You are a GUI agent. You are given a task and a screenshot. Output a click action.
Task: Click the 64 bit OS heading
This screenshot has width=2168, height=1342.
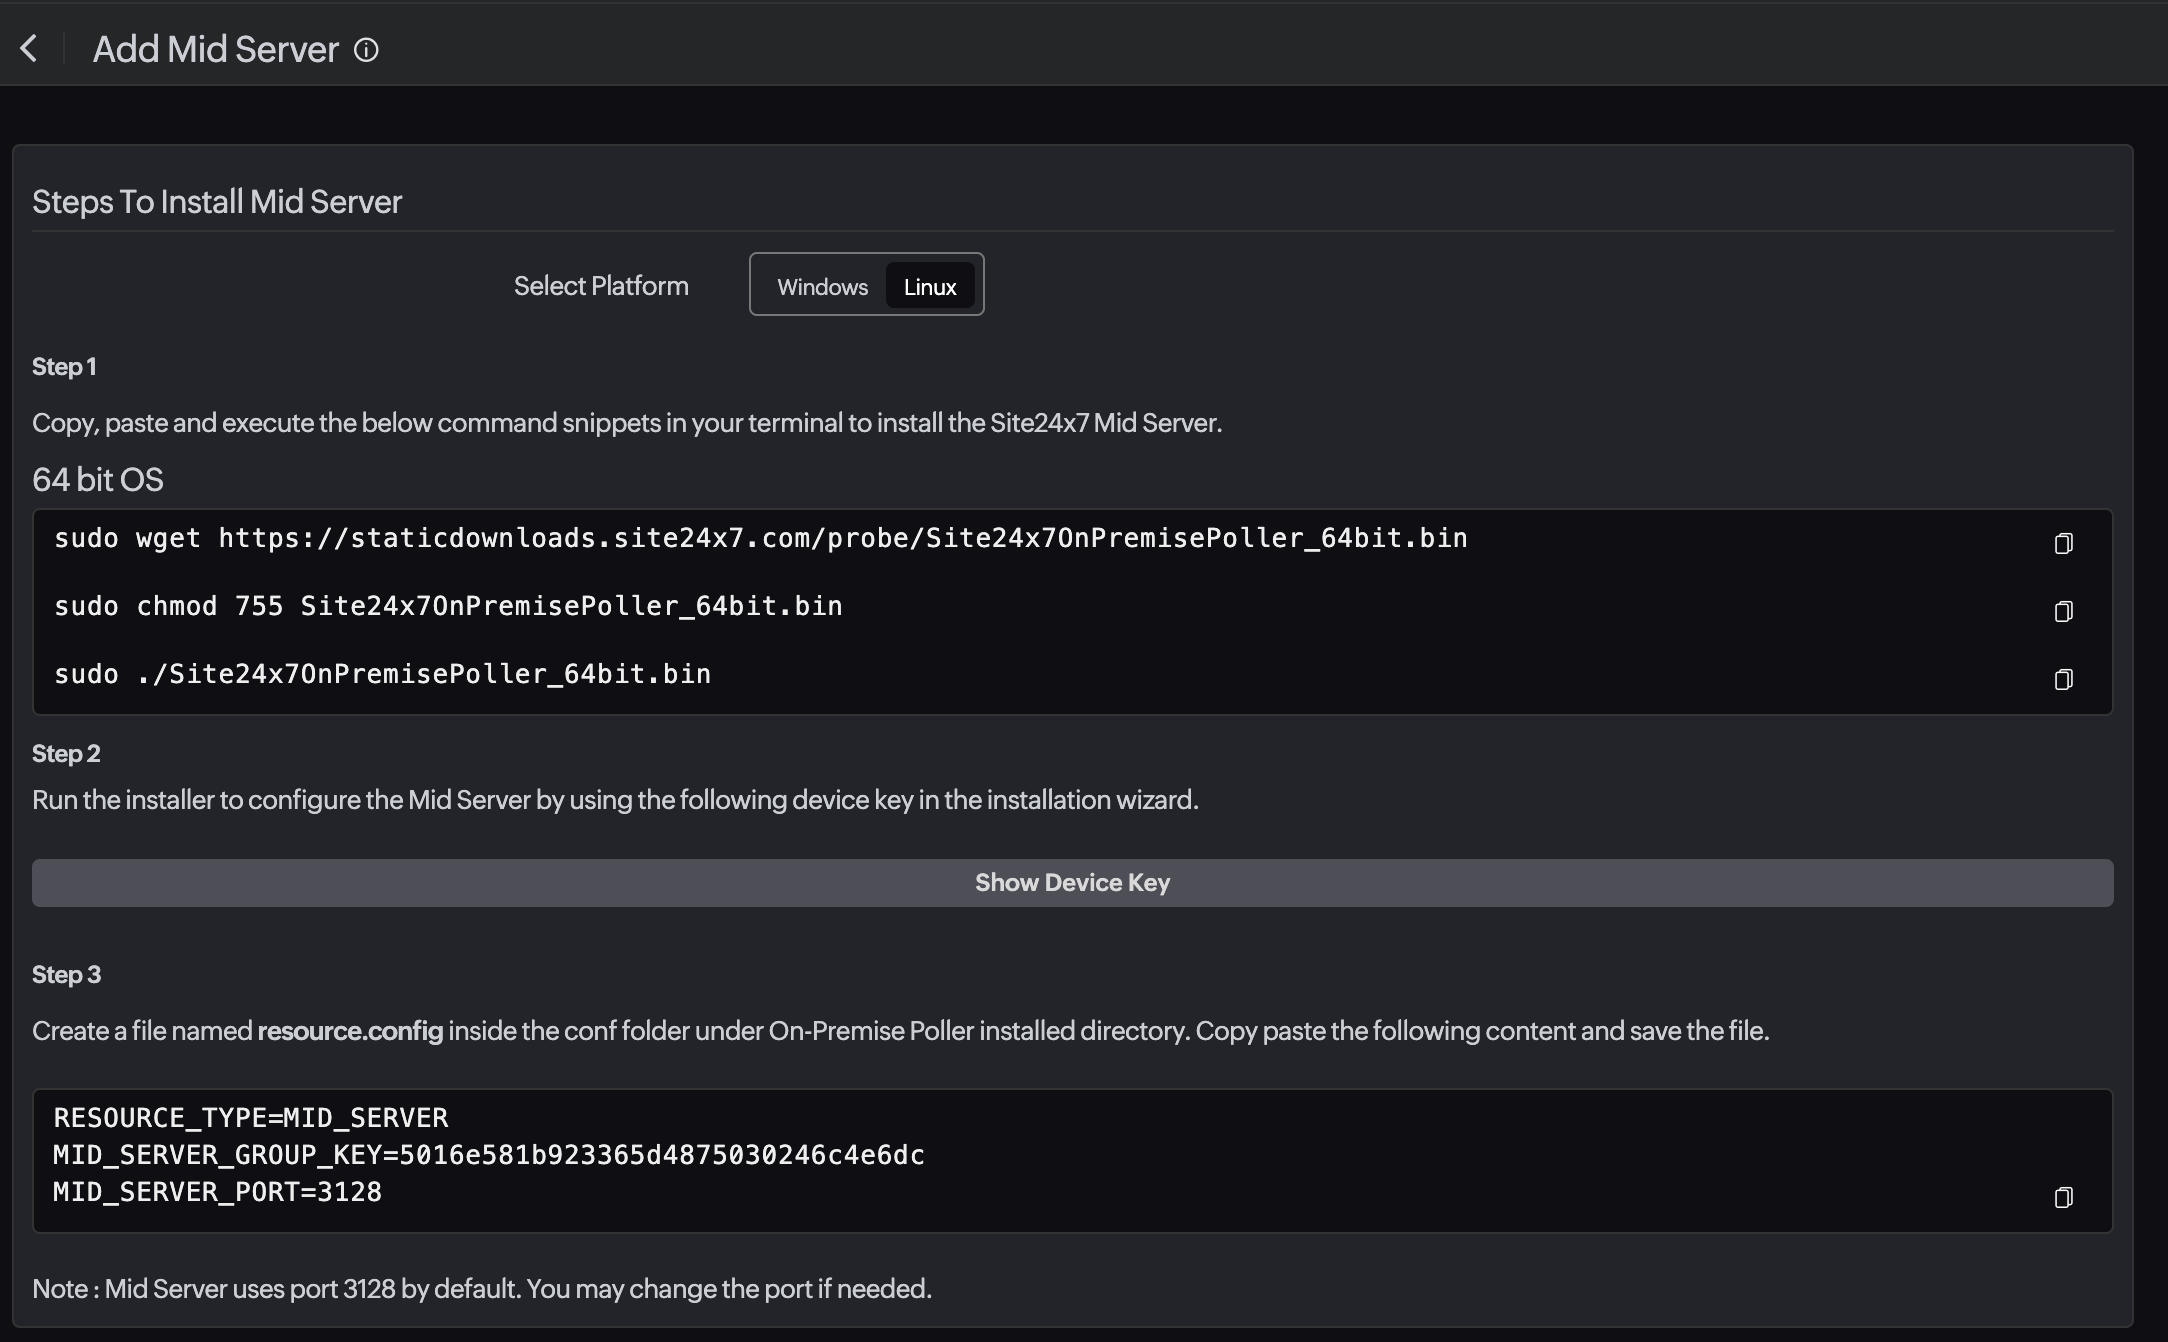tap(97, 480)
